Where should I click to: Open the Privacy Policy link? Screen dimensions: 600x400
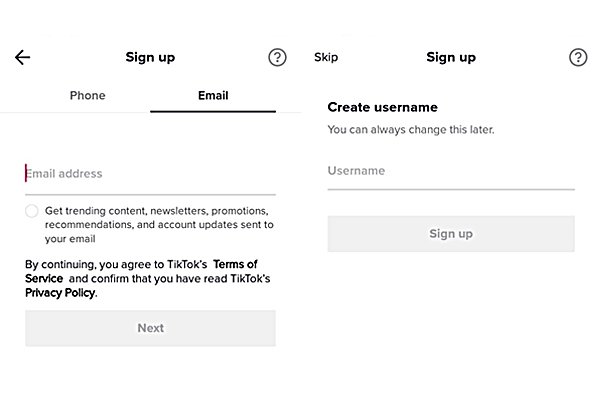[60, 293]
